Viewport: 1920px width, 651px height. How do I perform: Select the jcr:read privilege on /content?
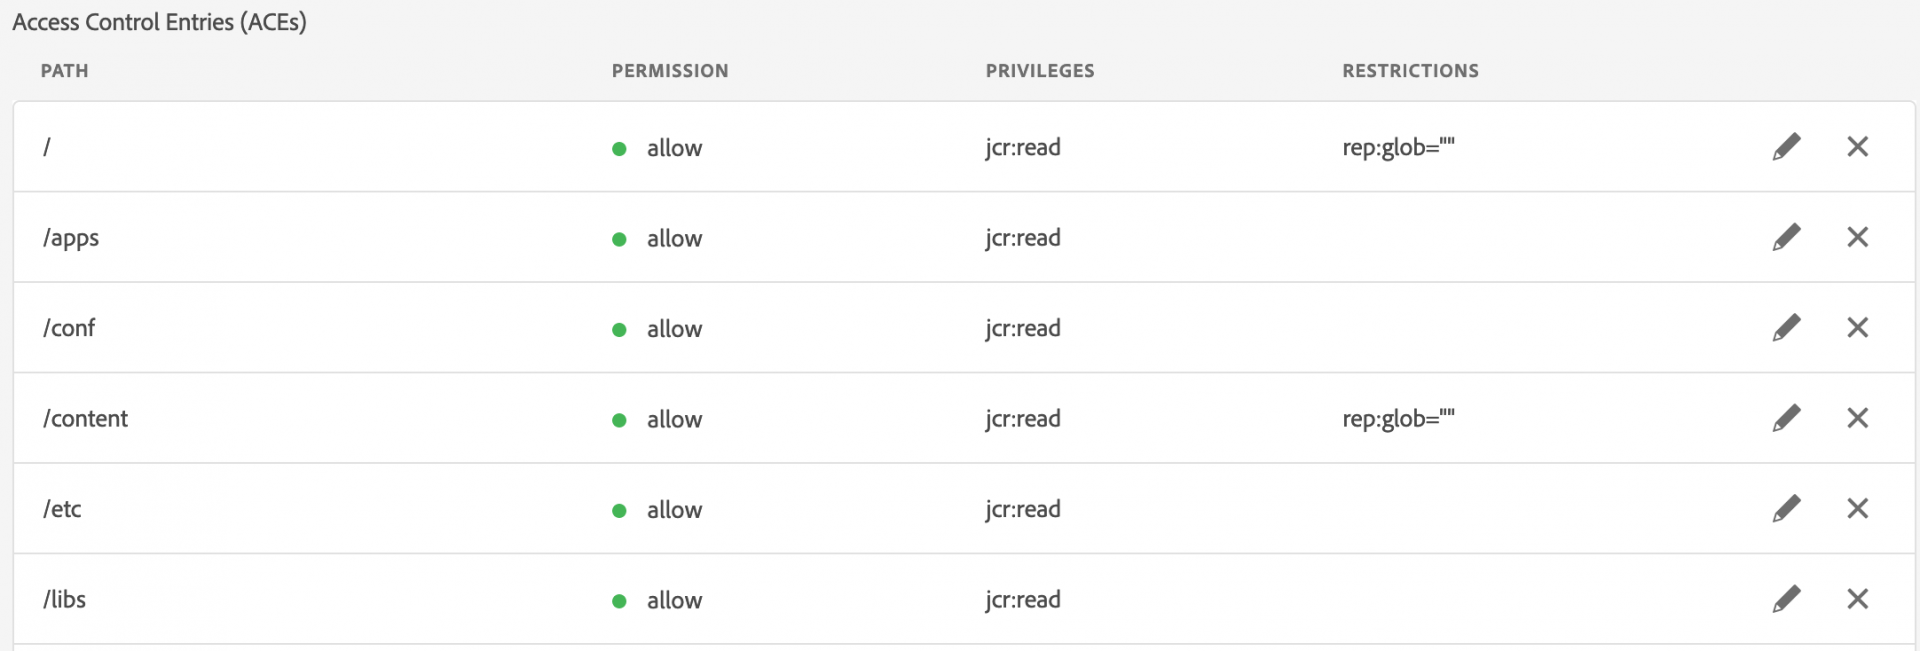click(1022, 418)
